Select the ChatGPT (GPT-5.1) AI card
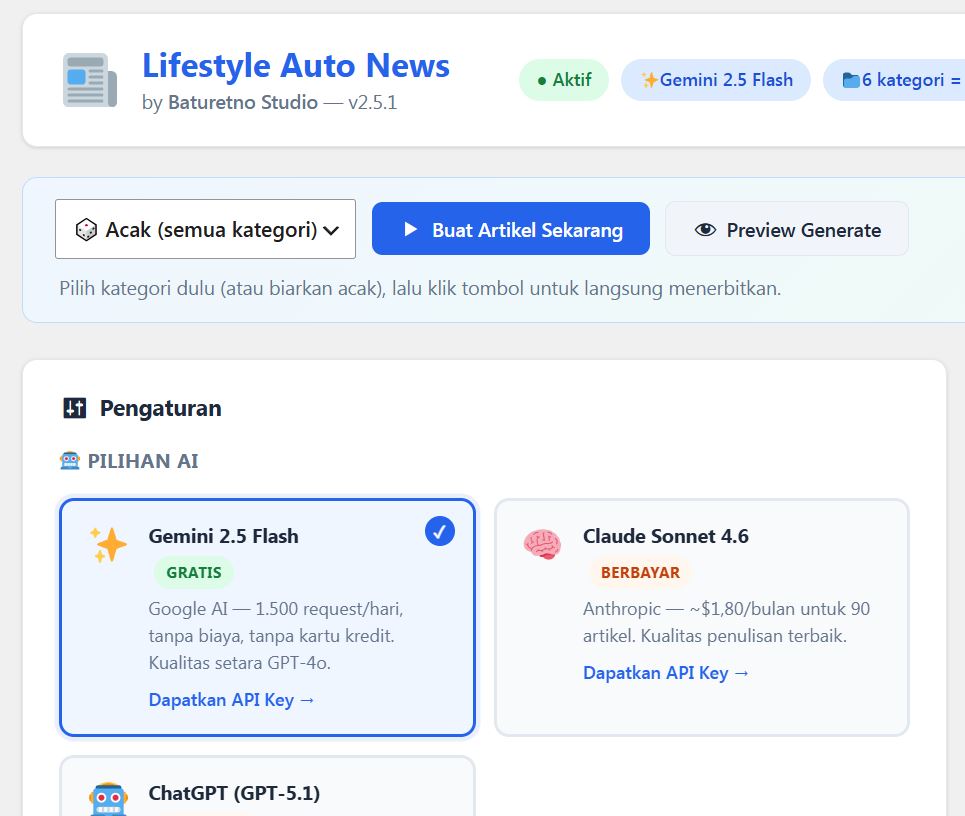The image size is (965, 816). (x=268, y=786)
